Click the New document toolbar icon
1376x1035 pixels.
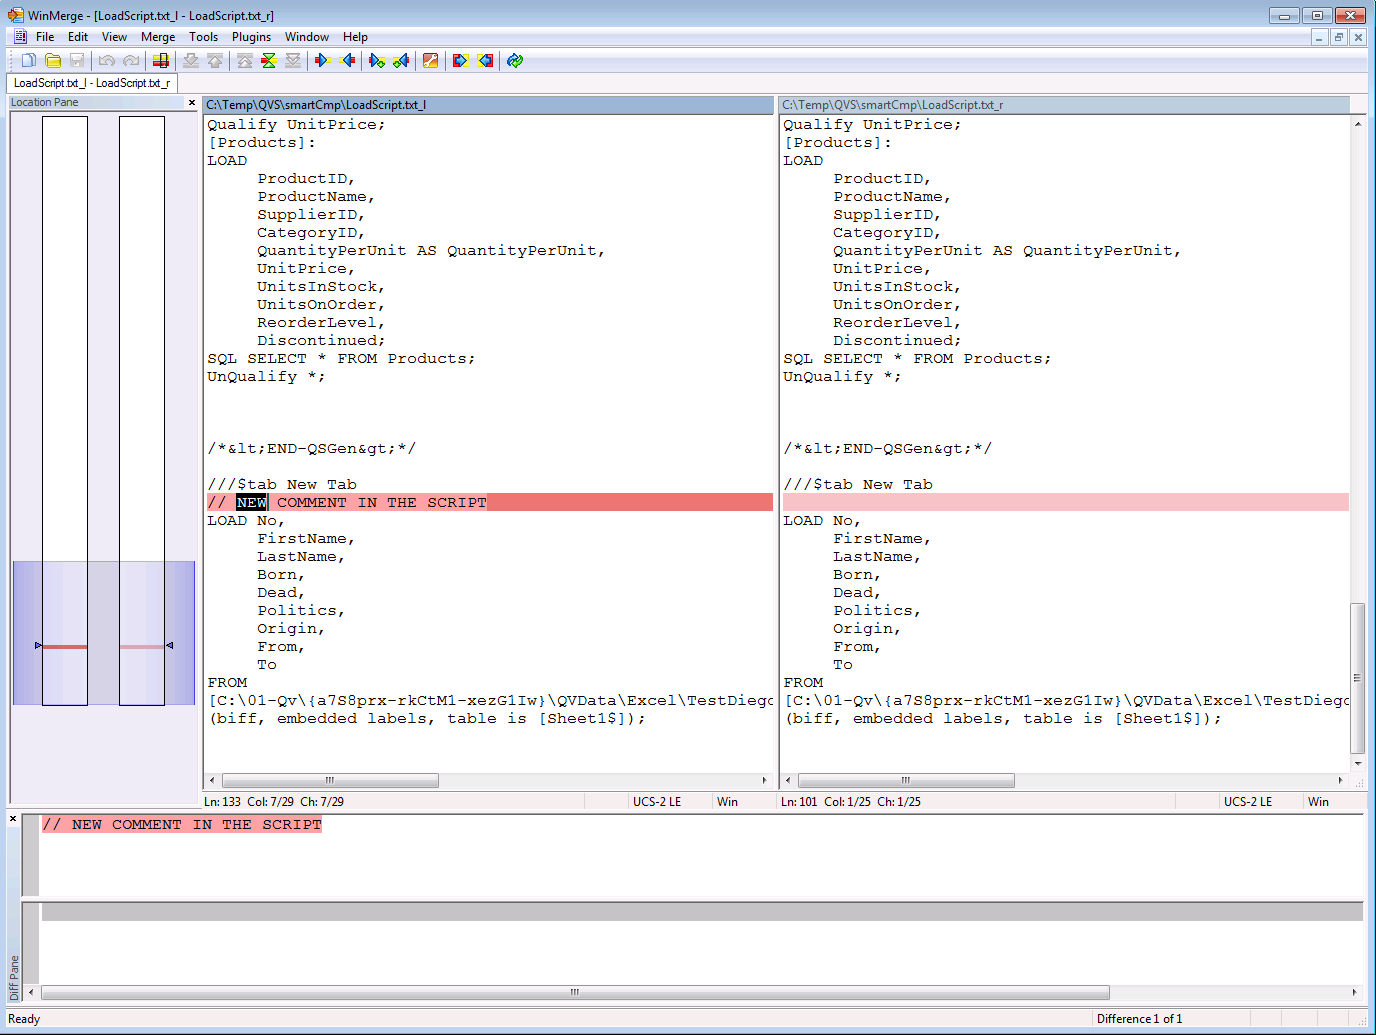tap(29, 61)
